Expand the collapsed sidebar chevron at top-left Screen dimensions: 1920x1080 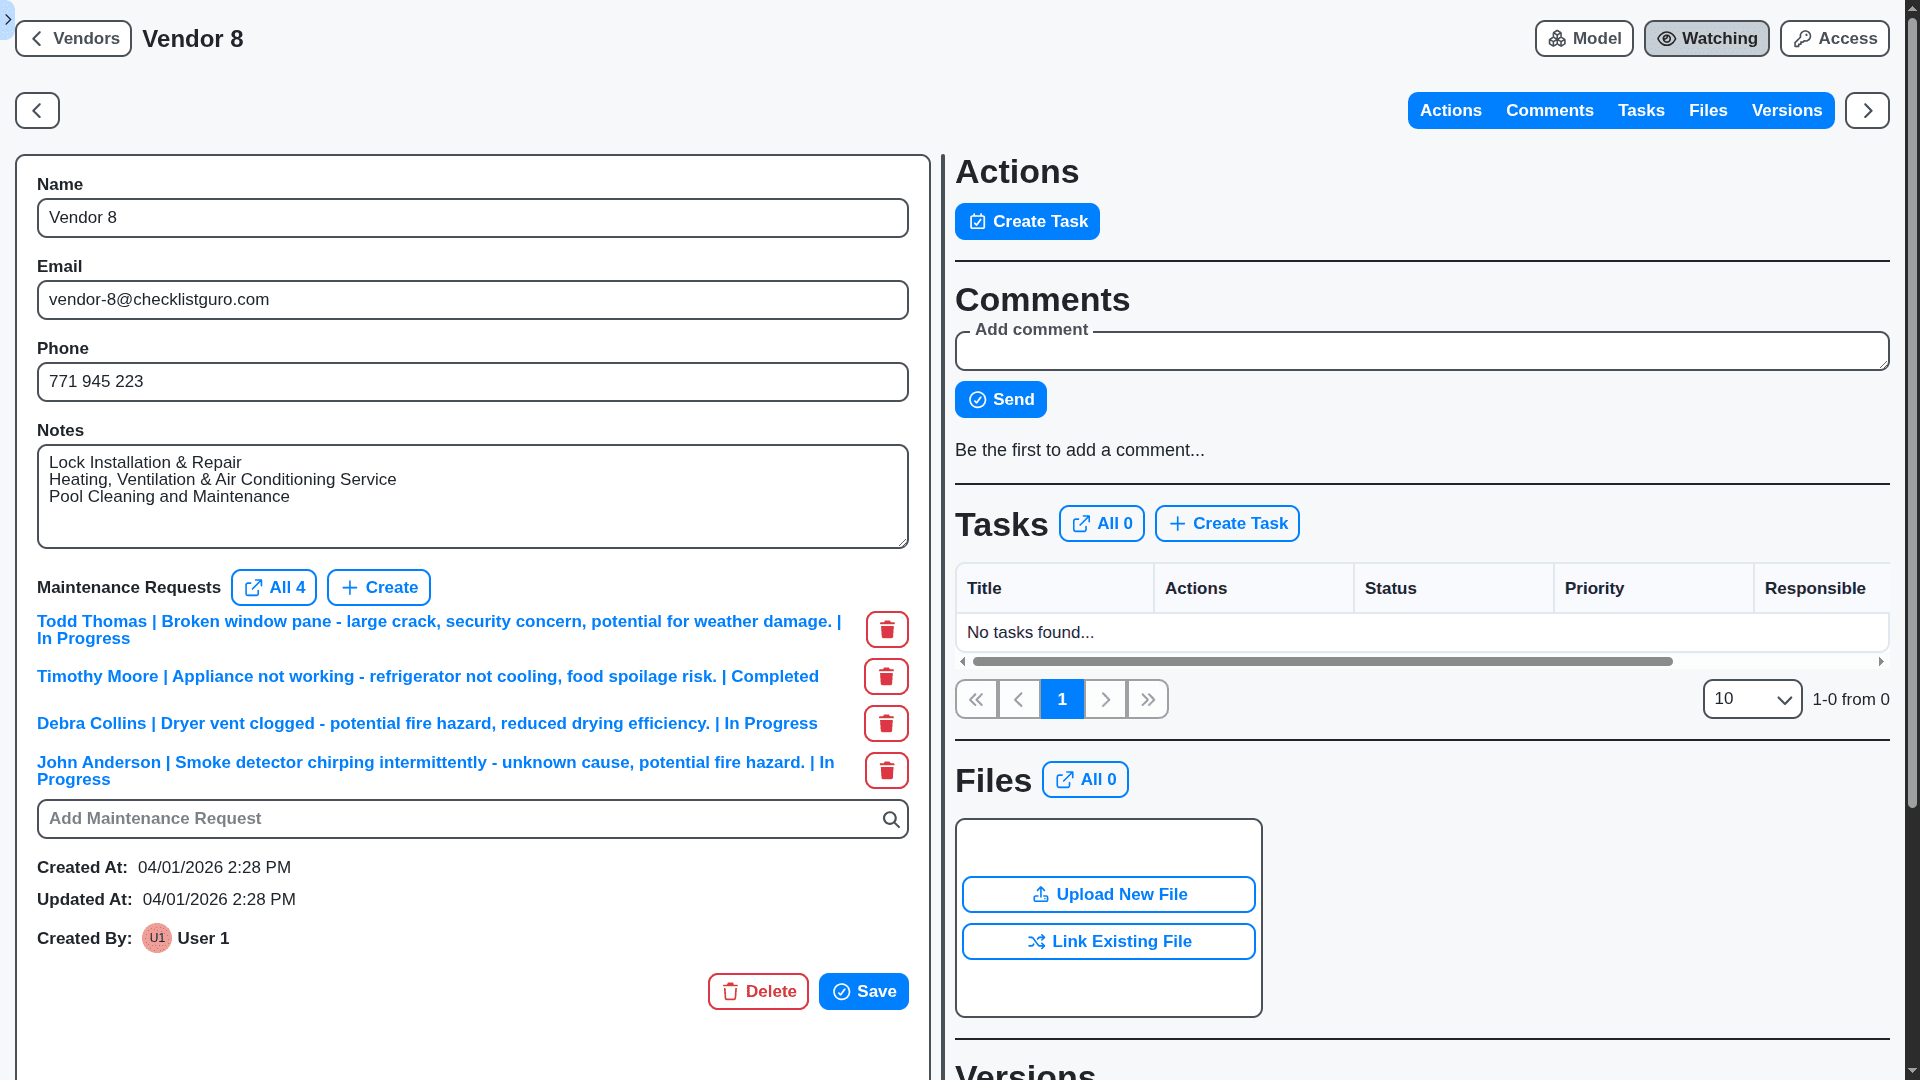[8, 19]
